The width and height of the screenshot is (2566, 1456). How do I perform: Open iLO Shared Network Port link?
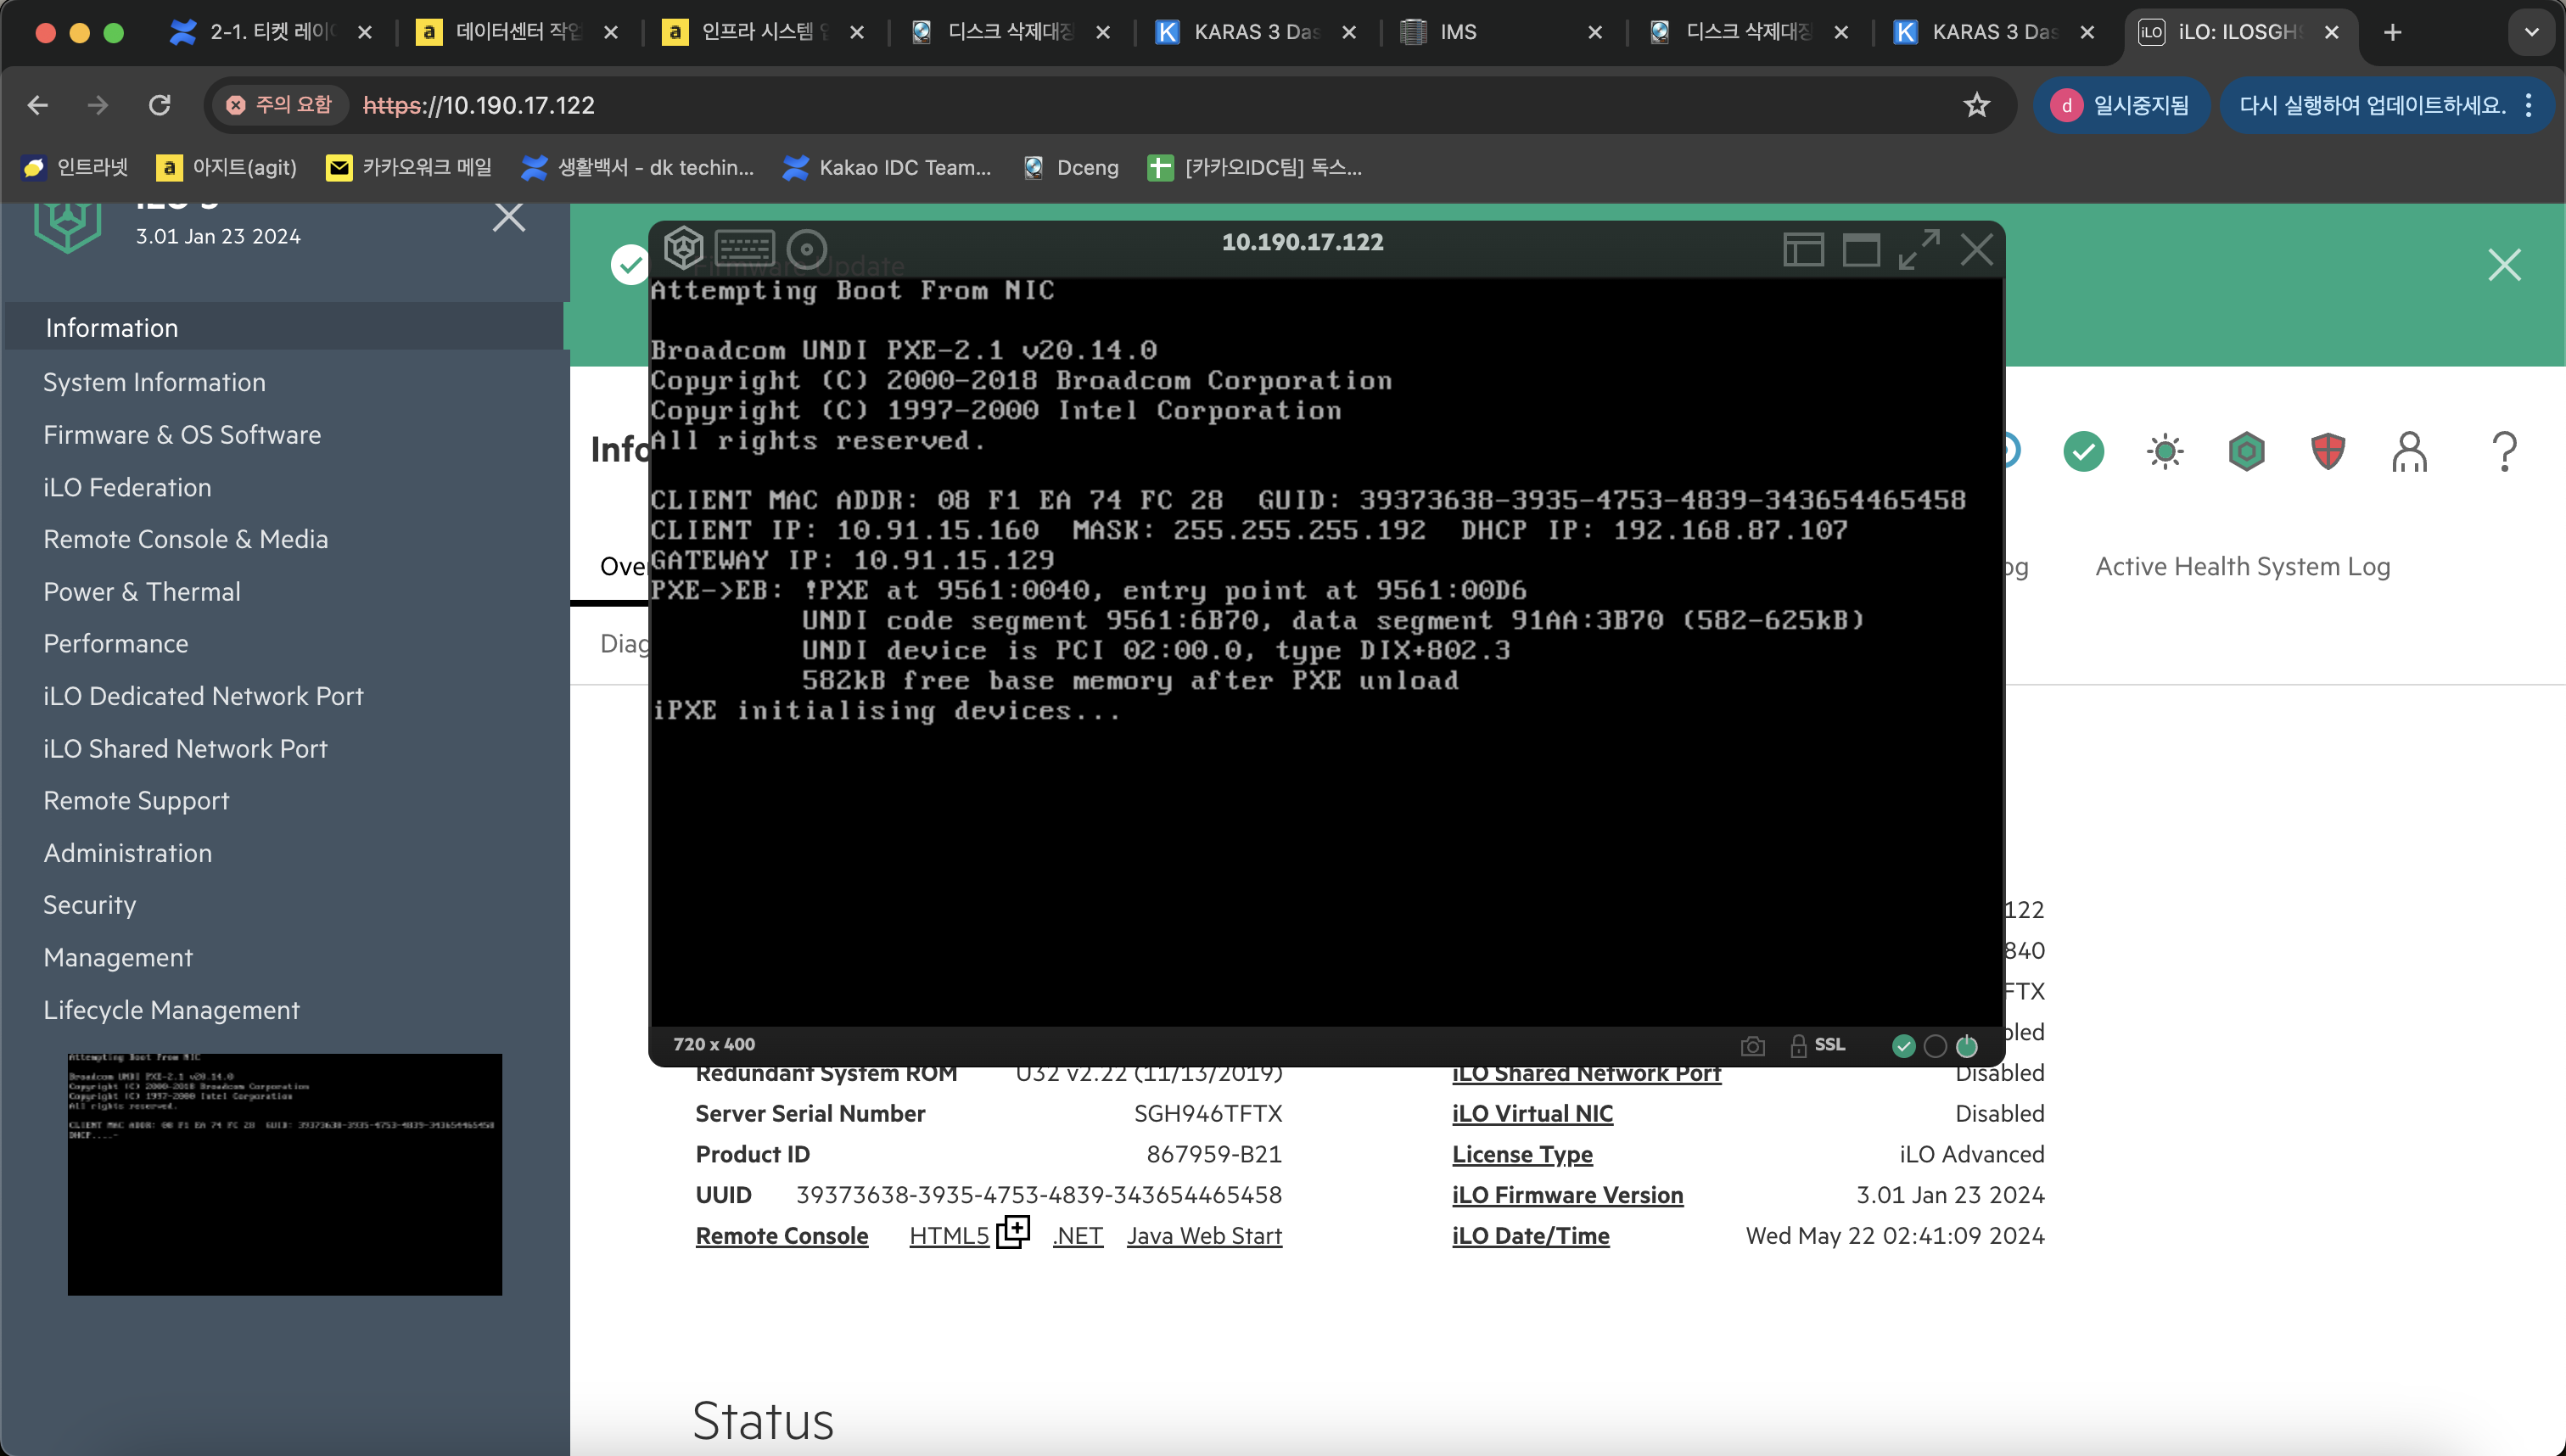point(1586,1073)
